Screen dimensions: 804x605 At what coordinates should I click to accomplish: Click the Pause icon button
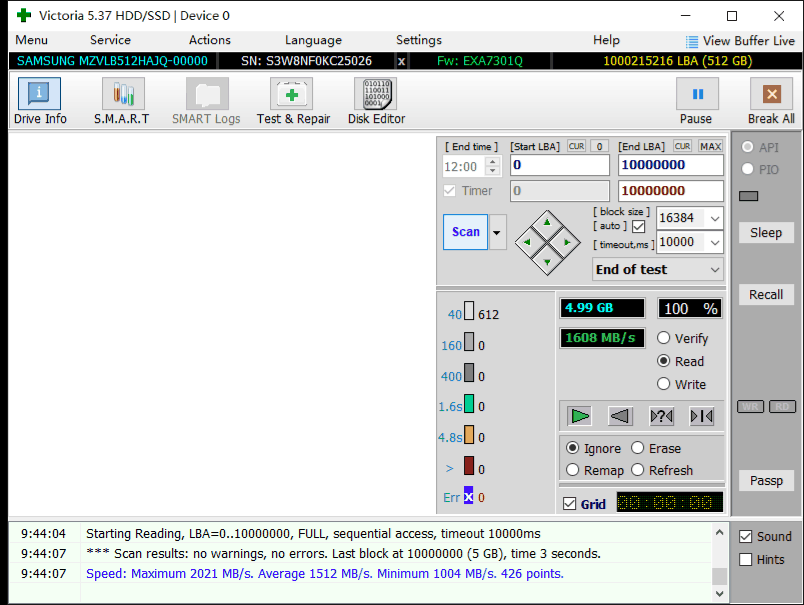coord(697,94)
